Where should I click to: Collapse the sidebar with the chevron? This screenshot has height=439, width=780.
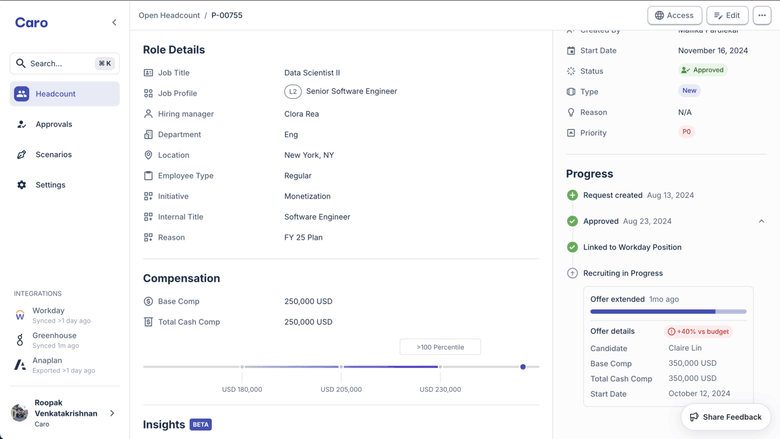(x=114, y=22)
